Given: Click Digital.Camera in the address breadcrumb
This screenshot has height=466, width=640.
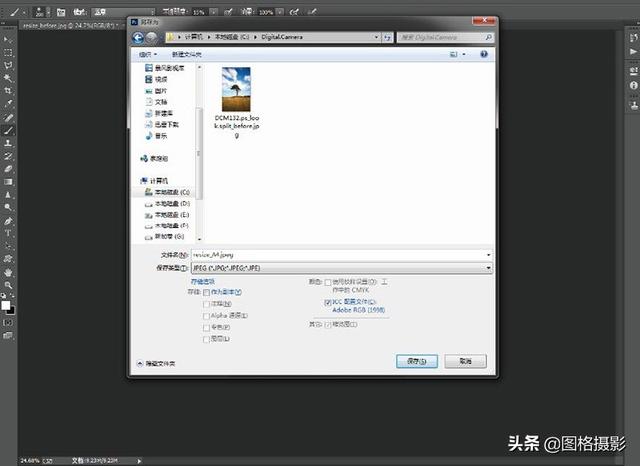Looking at the screenshot, I should coord(282,37).
